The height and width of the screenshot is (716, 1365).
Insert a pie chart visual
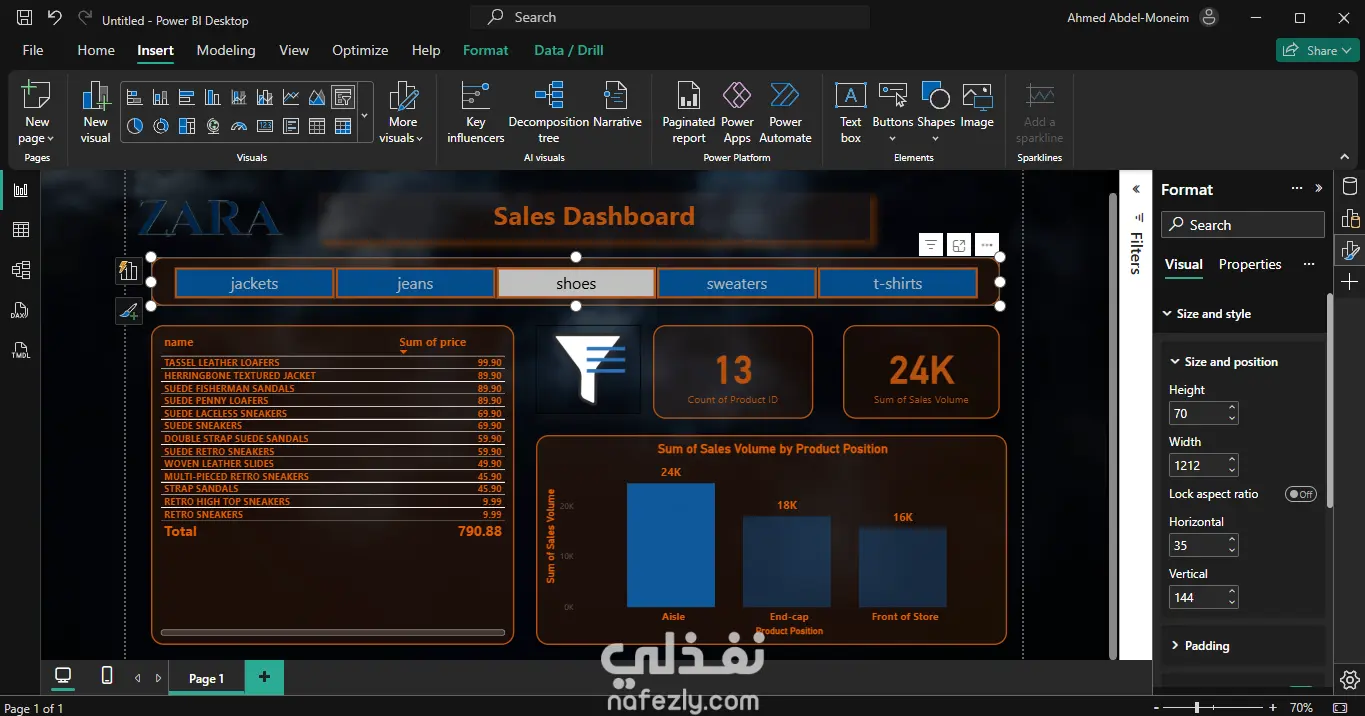(134, 126)
